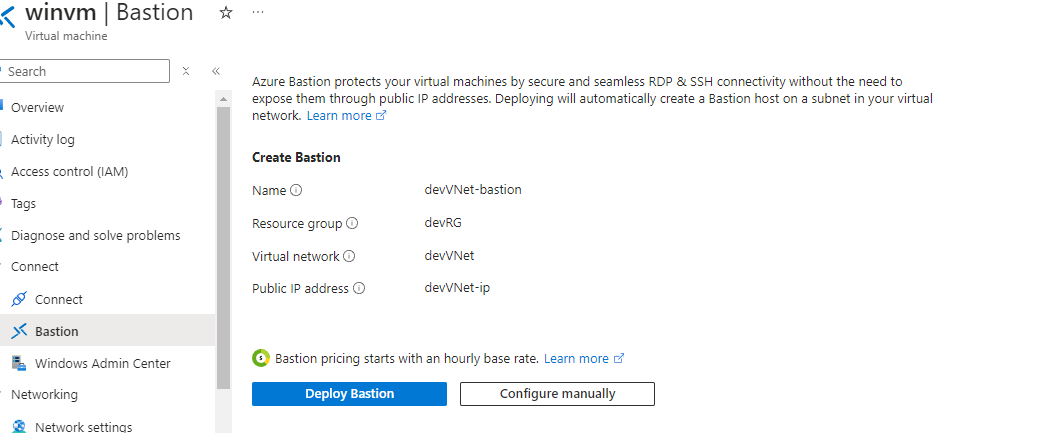Select the Connect sub-item under Connect
The image size is (1056, 433).
click(59, 299)
